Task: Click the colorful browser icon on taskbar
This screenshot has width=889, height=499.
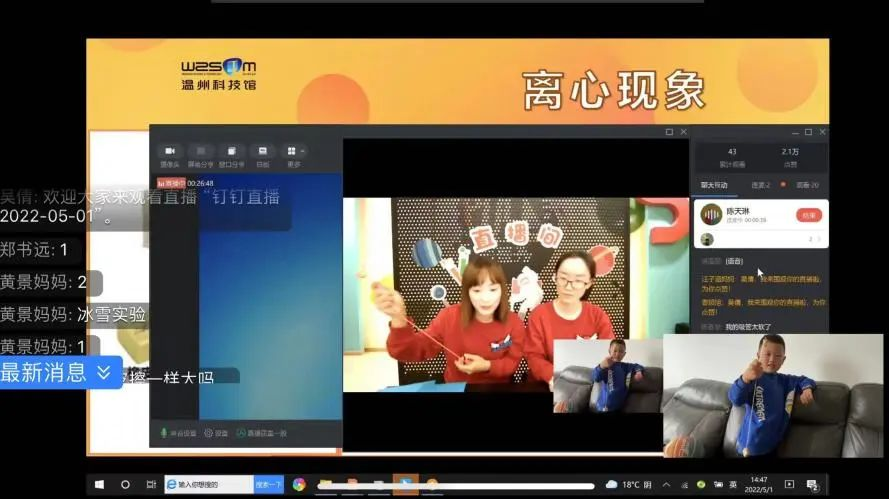Action: (299, 484)
